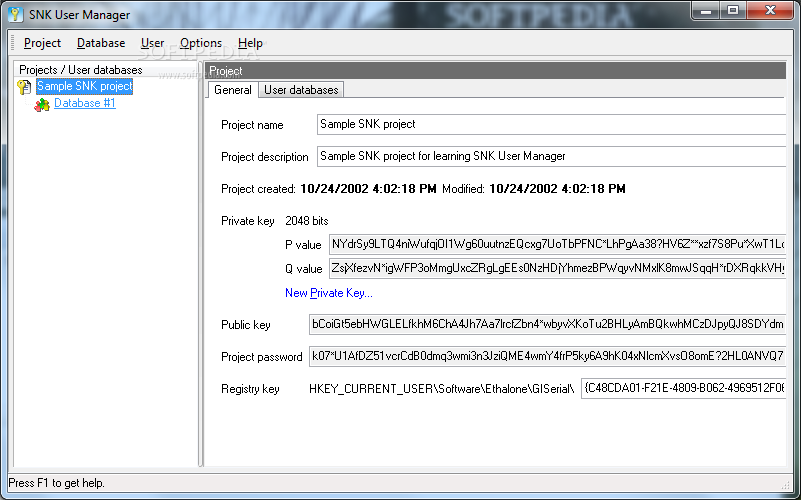This screenshot has height=500, width=801.
Task: Click the Project panel header bar
Action: pyautogui.click(x=495, y=70)
